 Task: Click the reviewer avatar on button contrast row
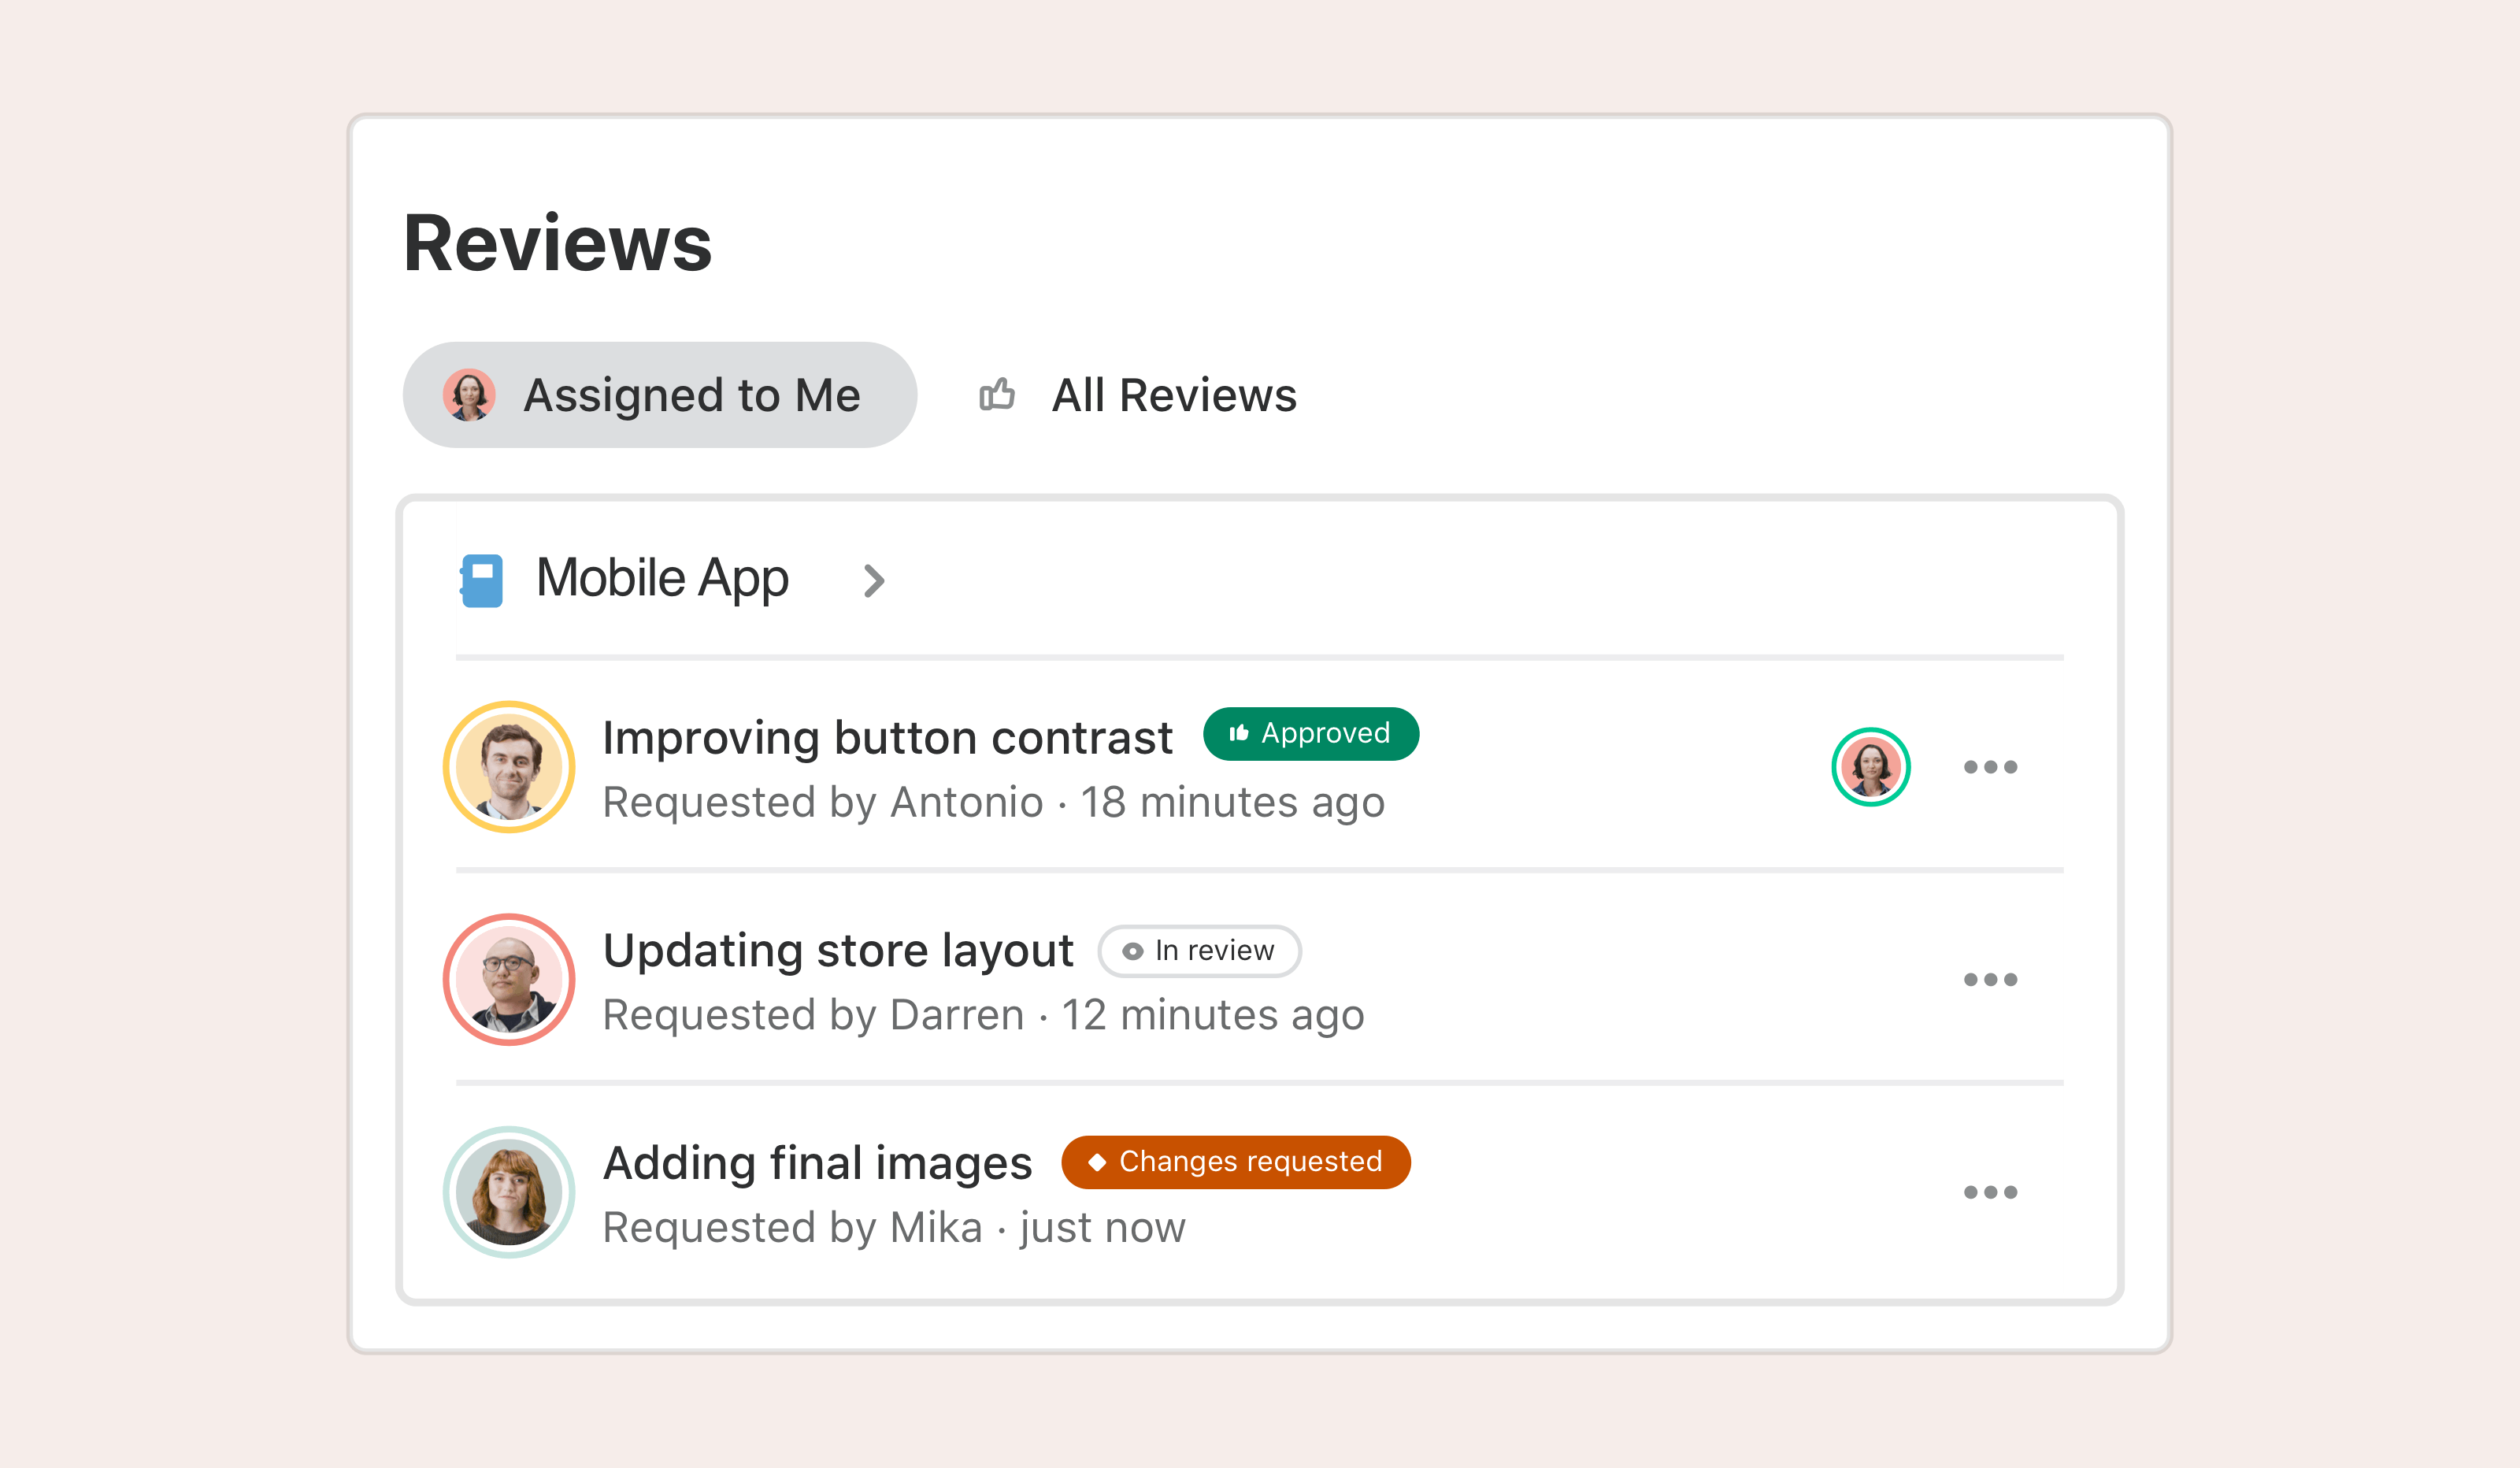1872,766
